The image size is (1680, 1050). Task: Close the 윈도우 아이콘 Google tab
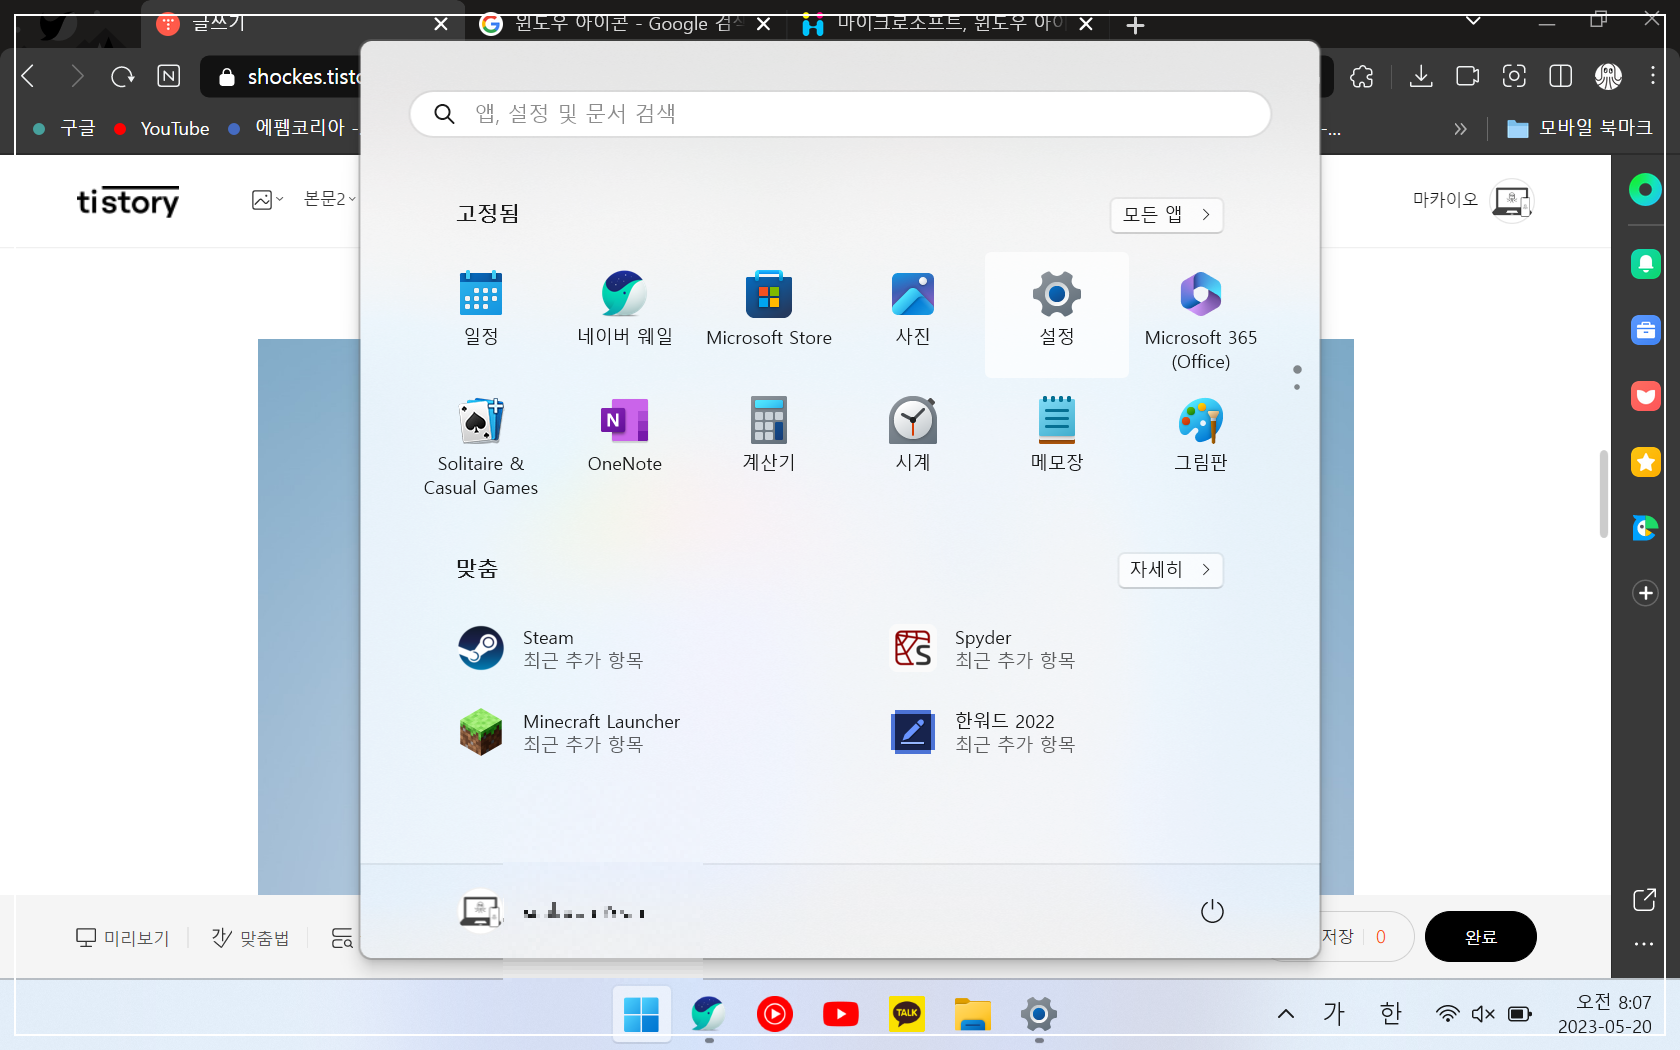click(x=764, y=24)
